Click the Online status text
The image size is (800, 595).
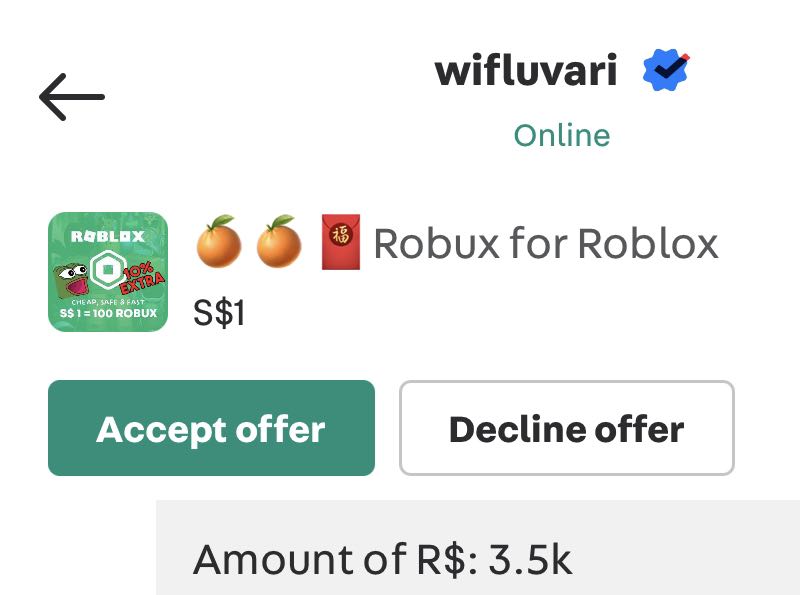coord(563,134)
